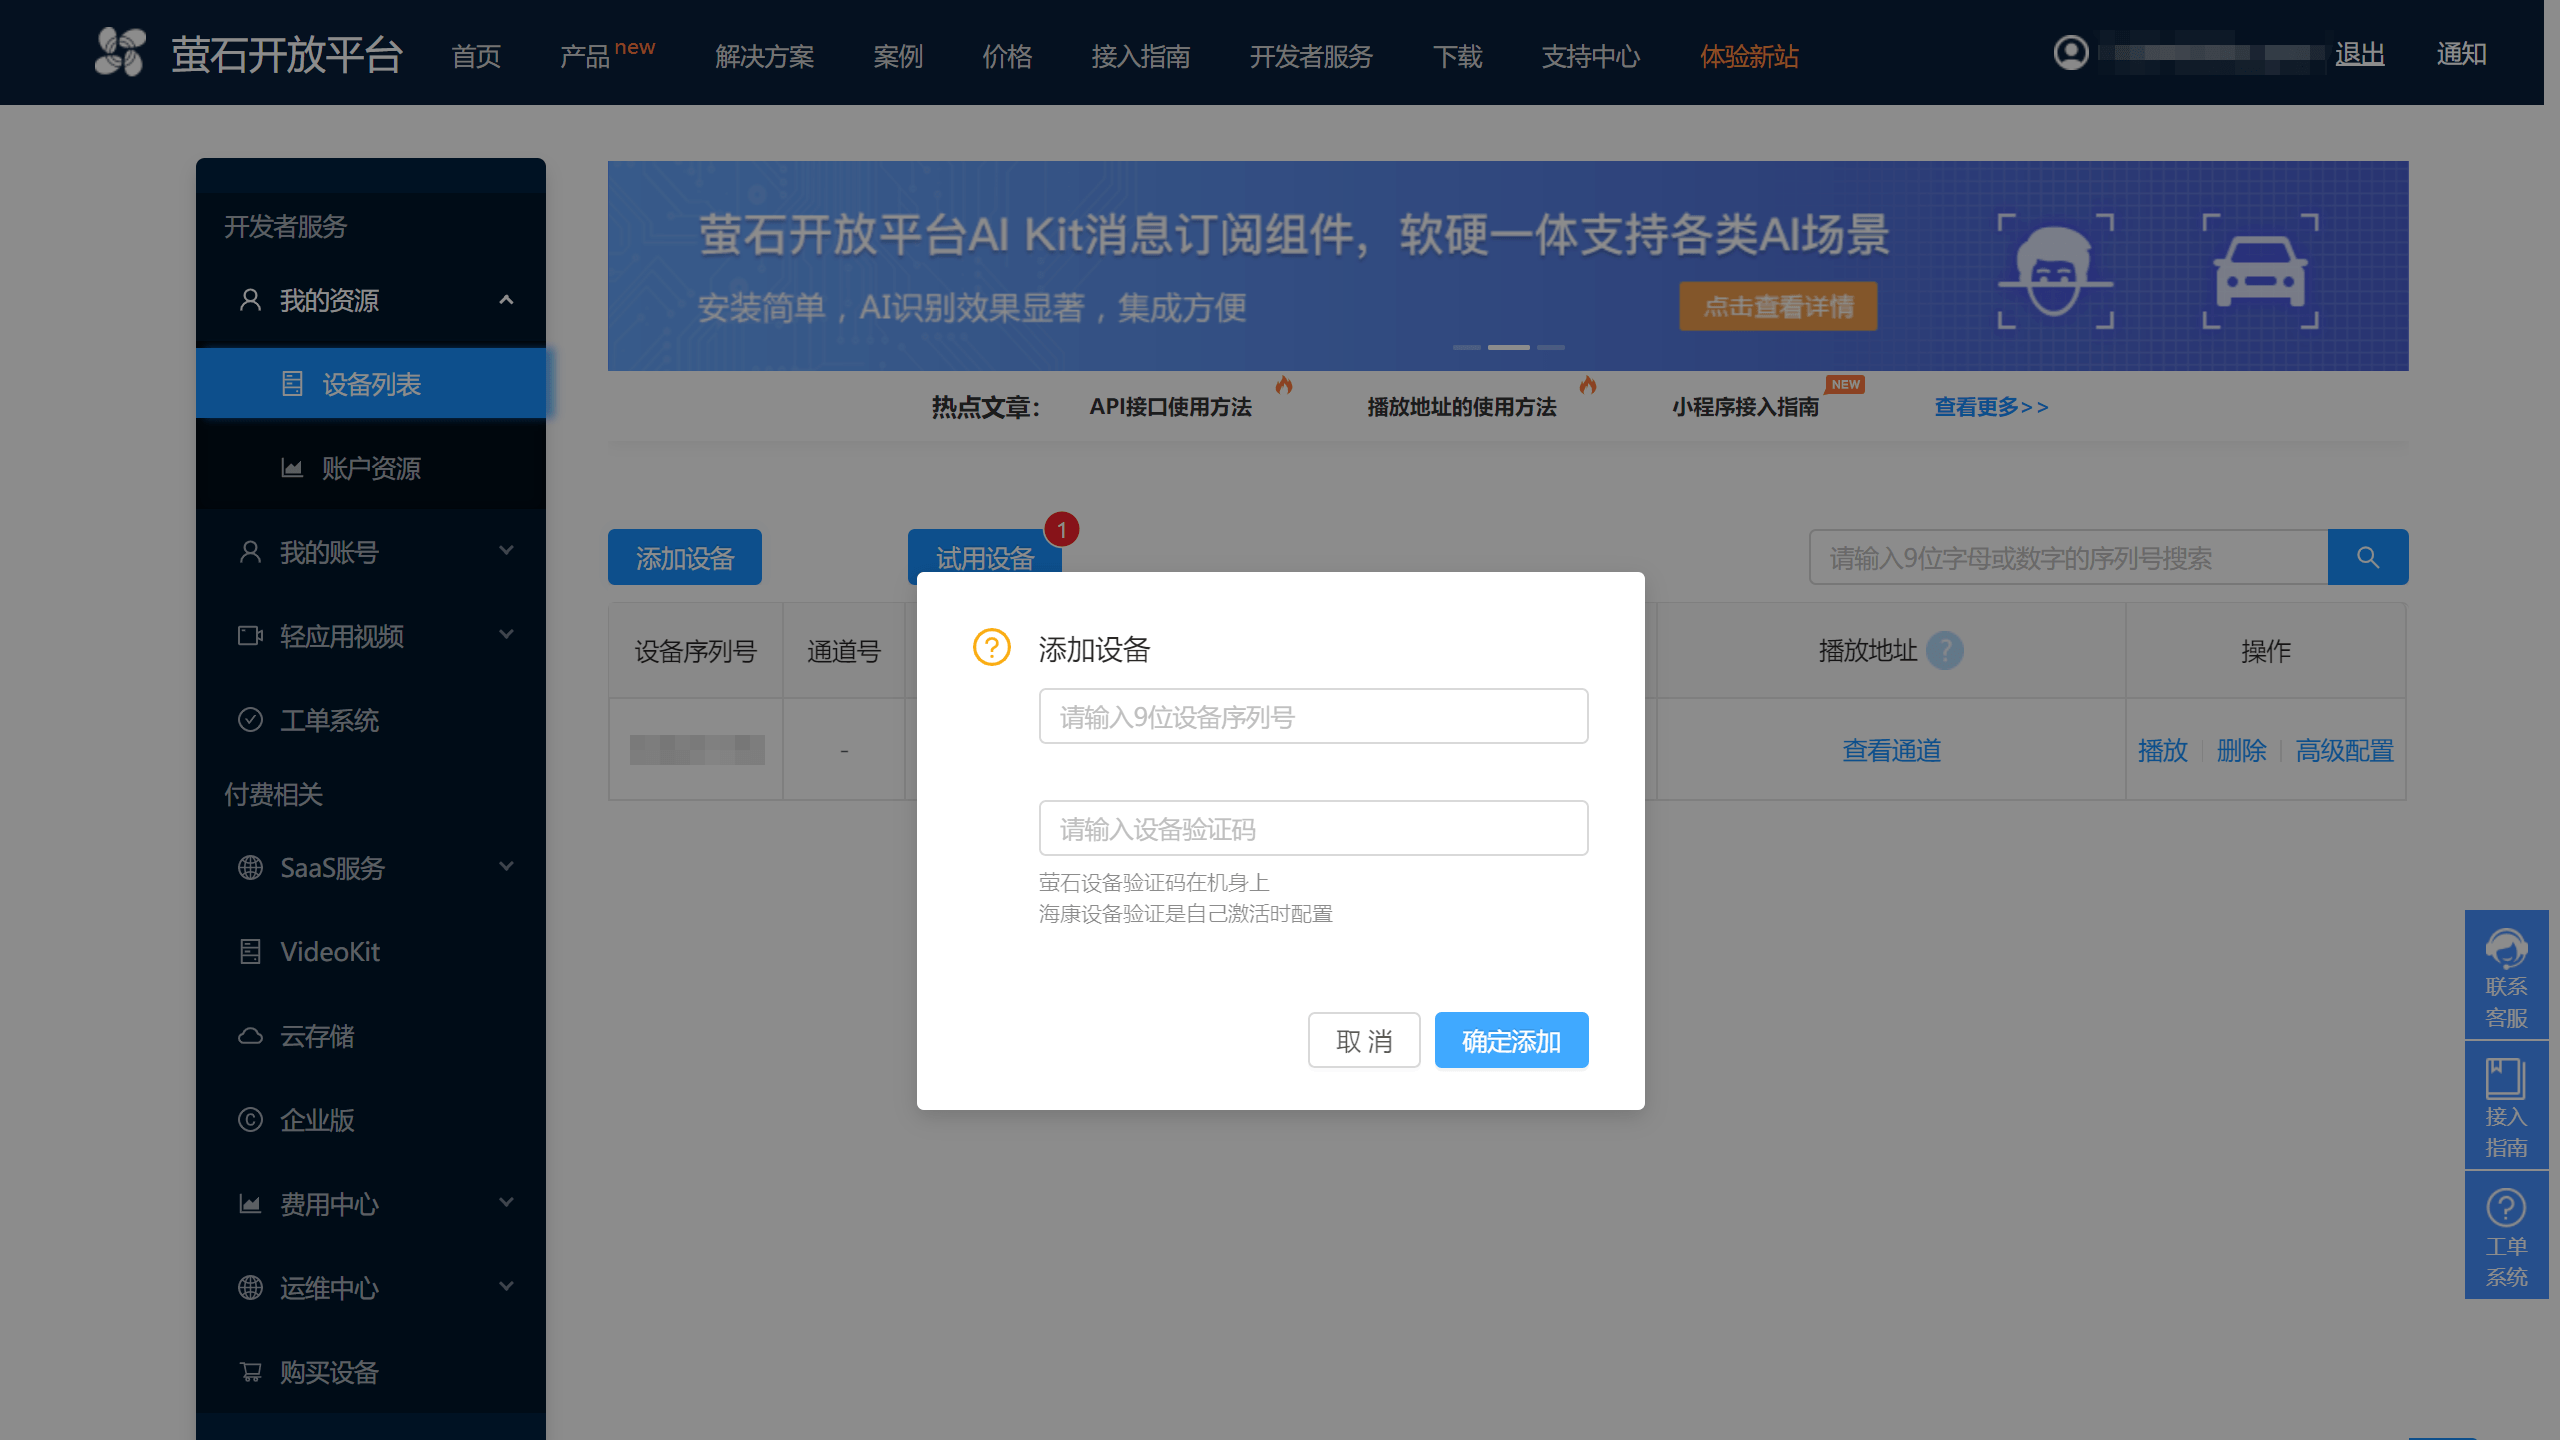The width and height of the screenshot is (2560, 1440).
Task: Click the VideoKit sidebar icon
Action: click(250, 951)
